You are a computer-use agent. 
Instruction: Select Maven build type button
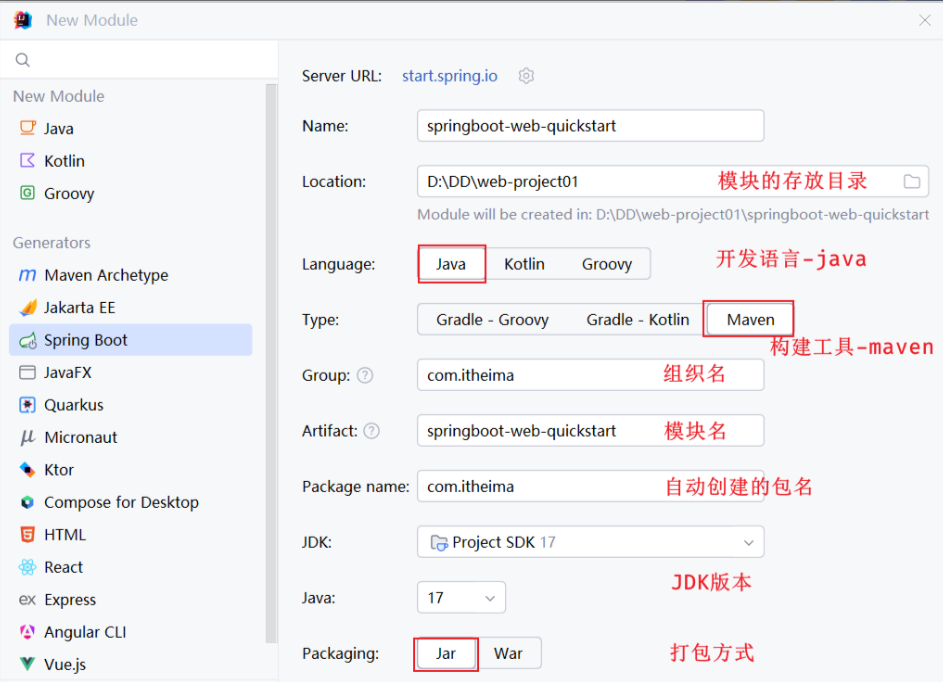750,320
